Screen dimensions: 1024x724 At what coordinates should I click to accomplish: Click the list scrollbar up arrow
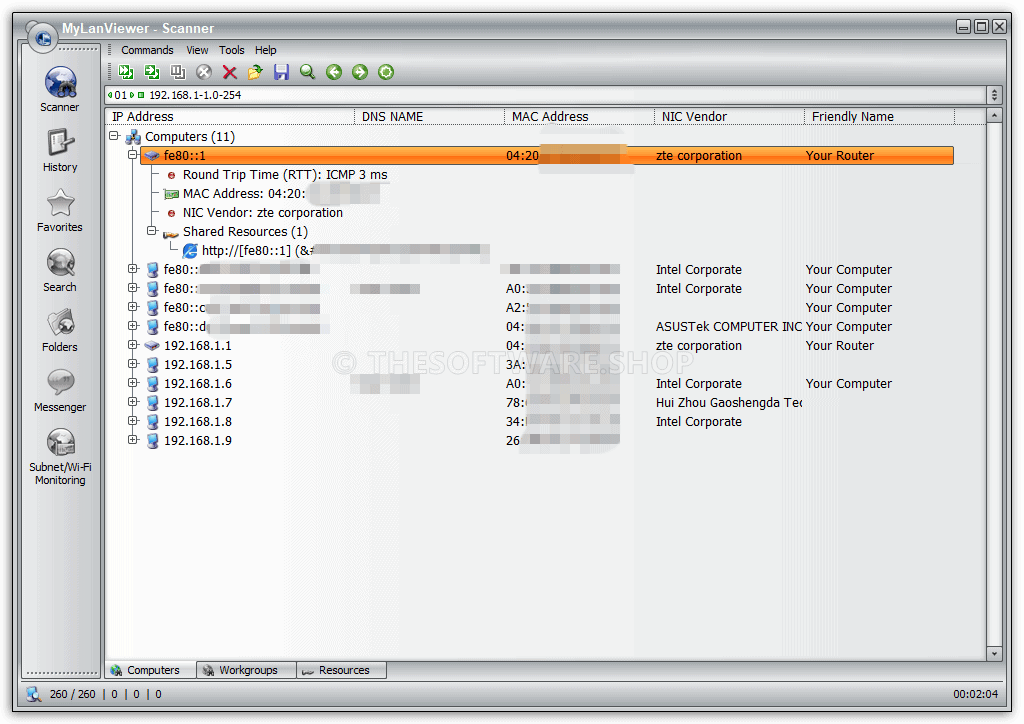click(994, 116)
